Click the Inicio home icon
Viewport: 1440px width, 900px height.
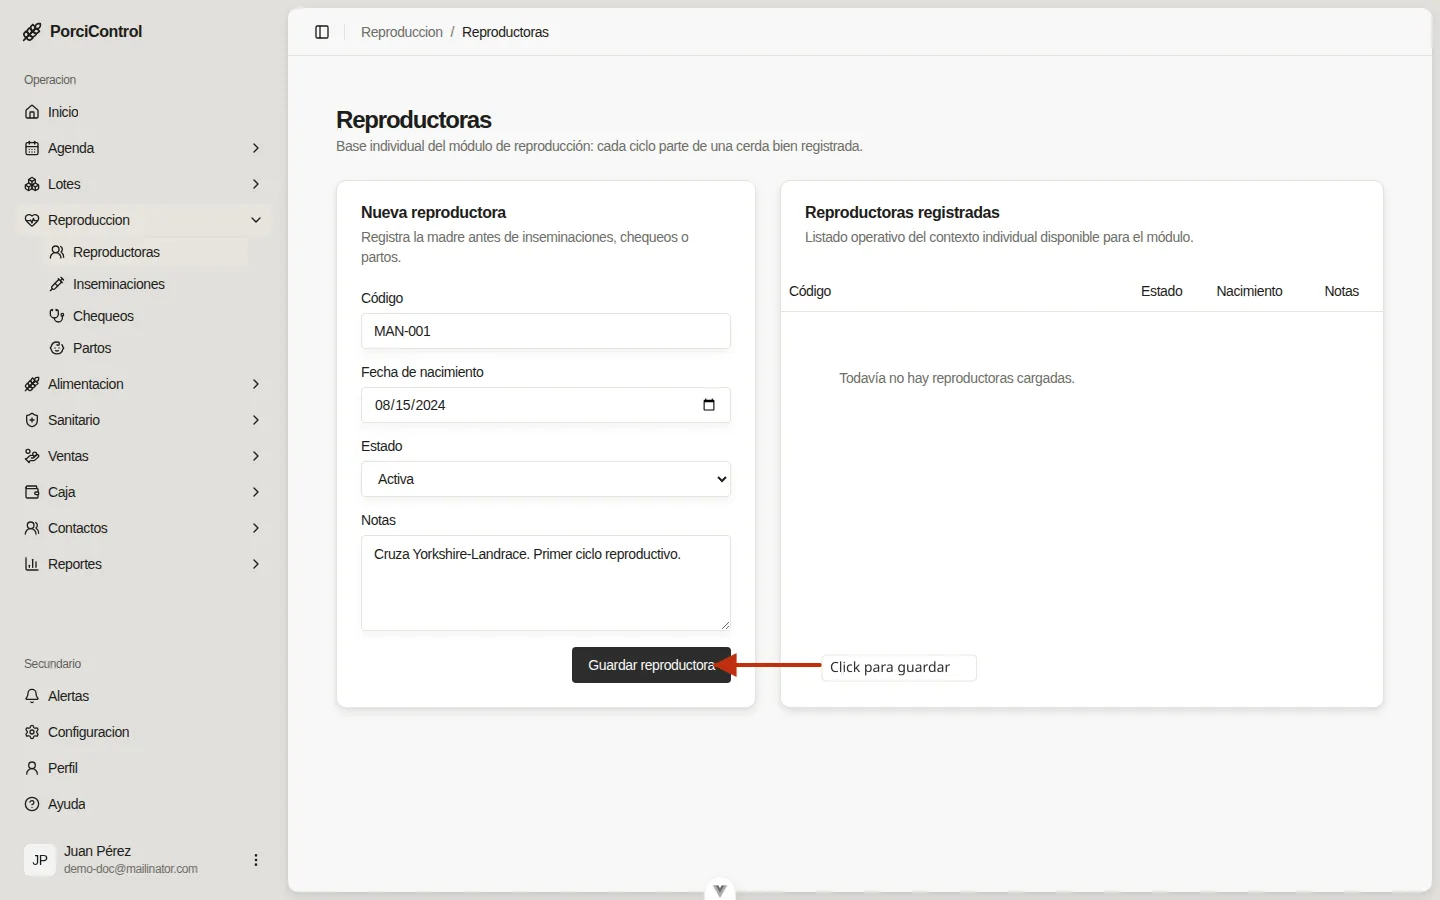[x=32, y=112]
